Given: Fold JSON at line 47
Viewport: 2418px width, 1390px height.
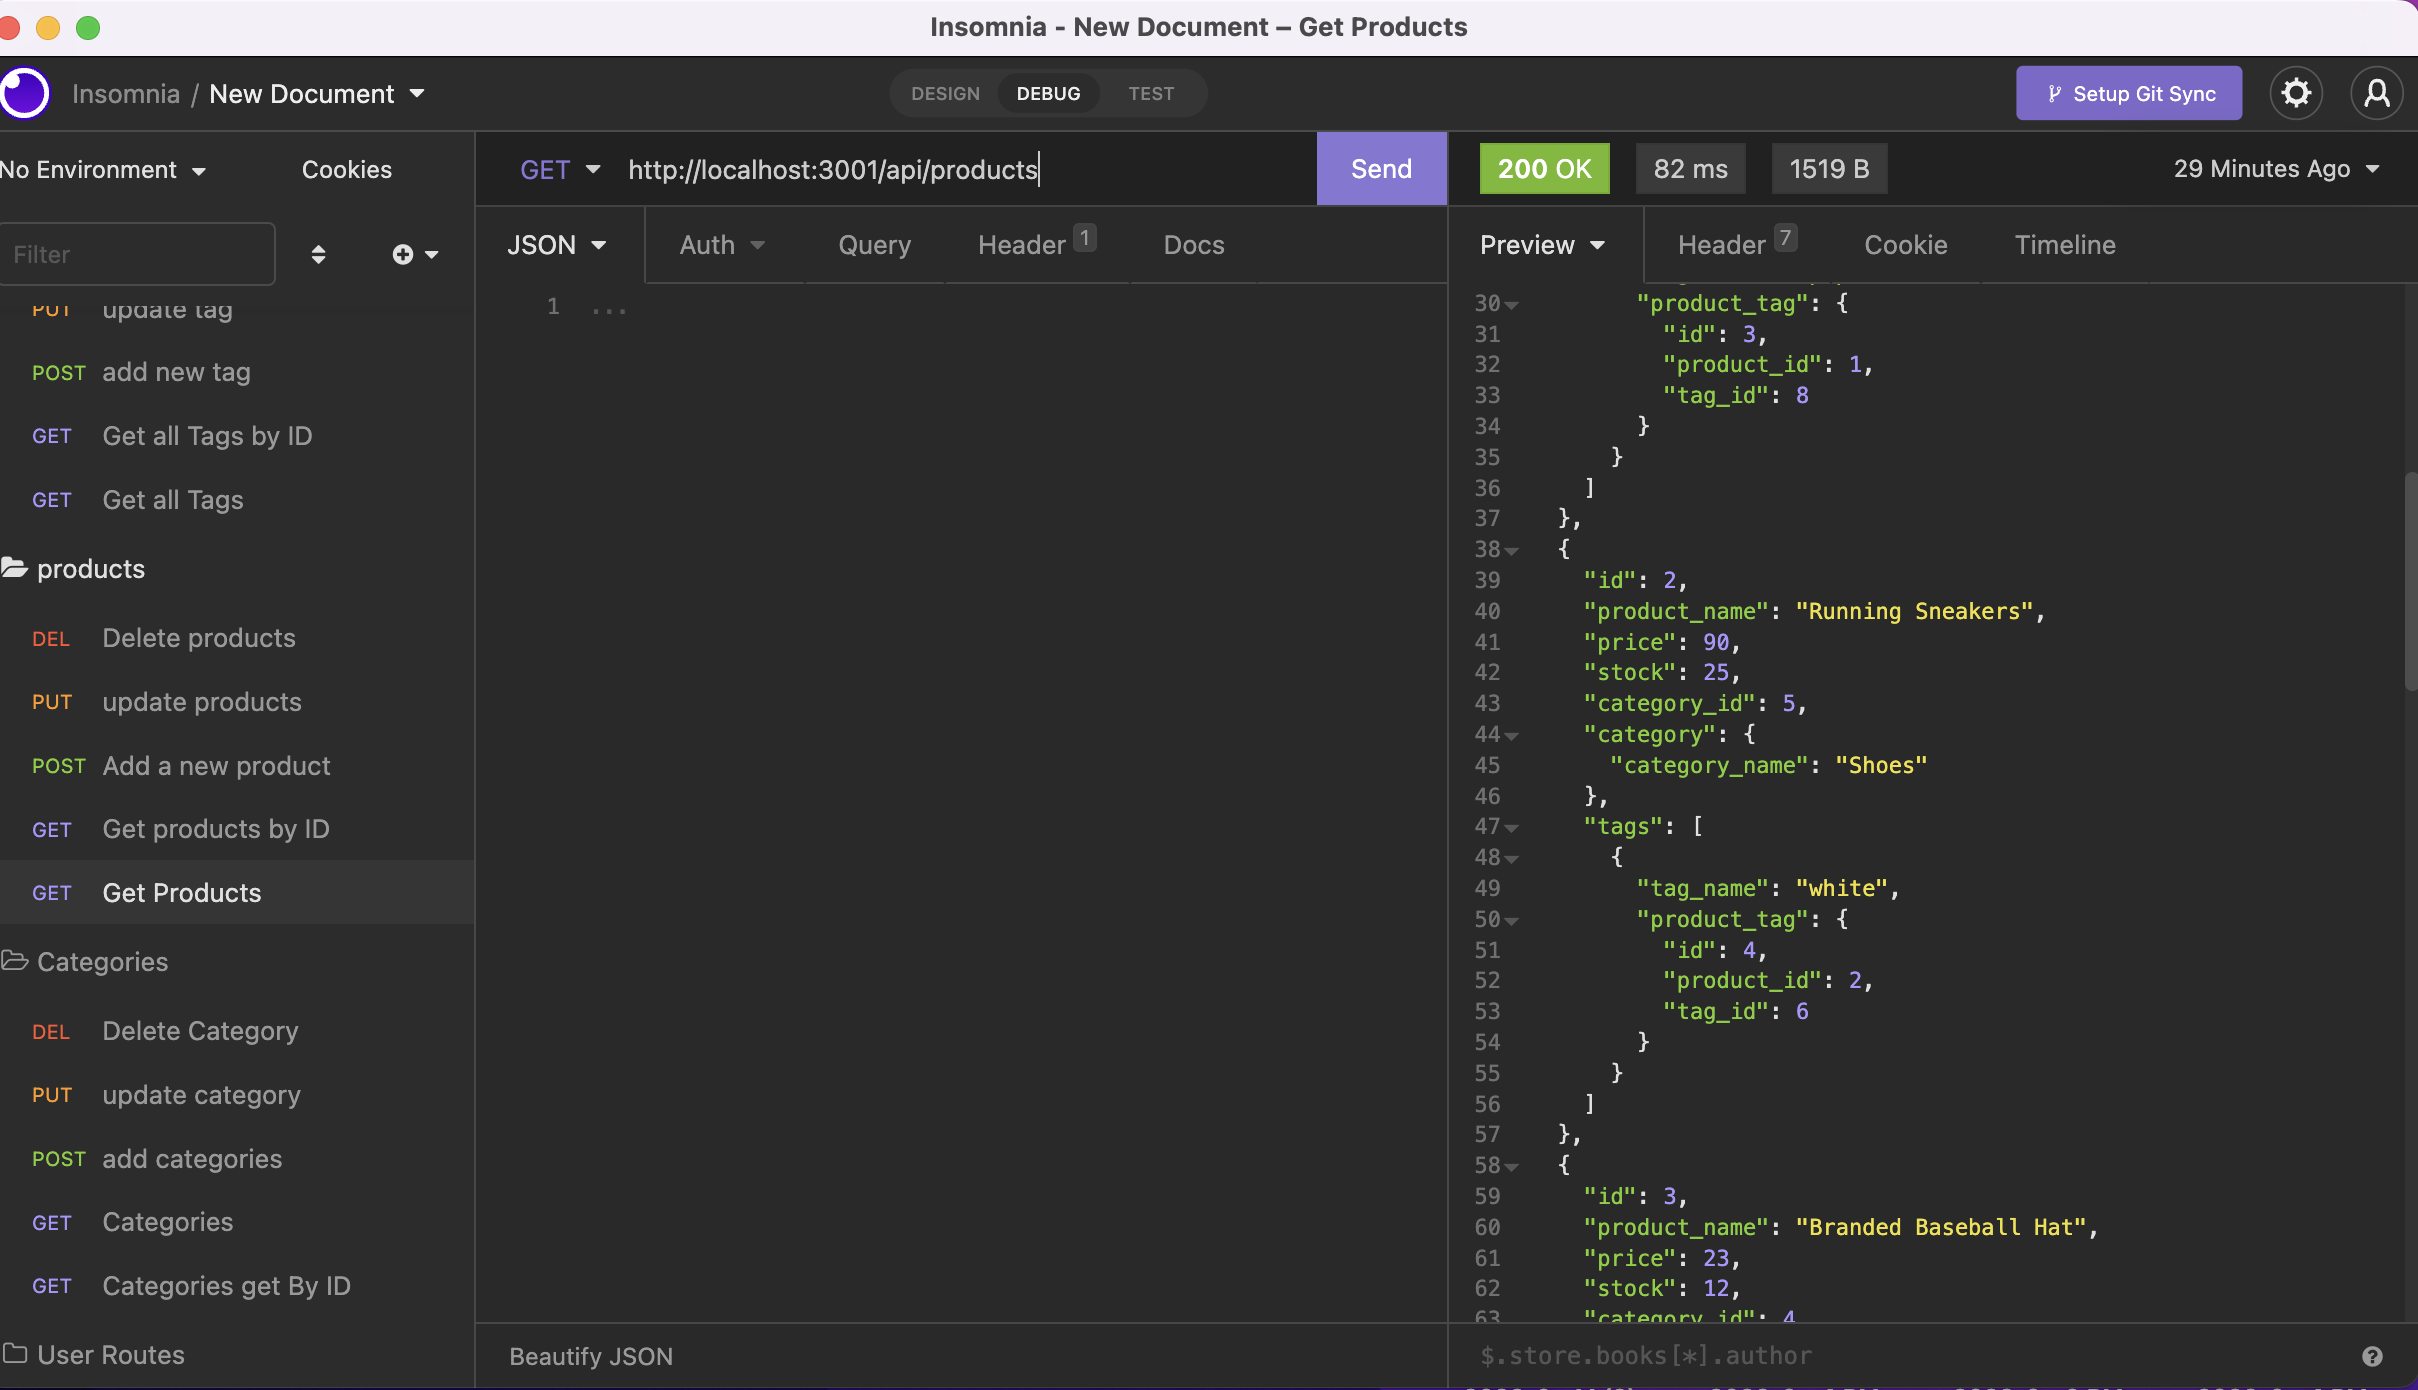Looking at the screenshot, I should coord(1512,827).
